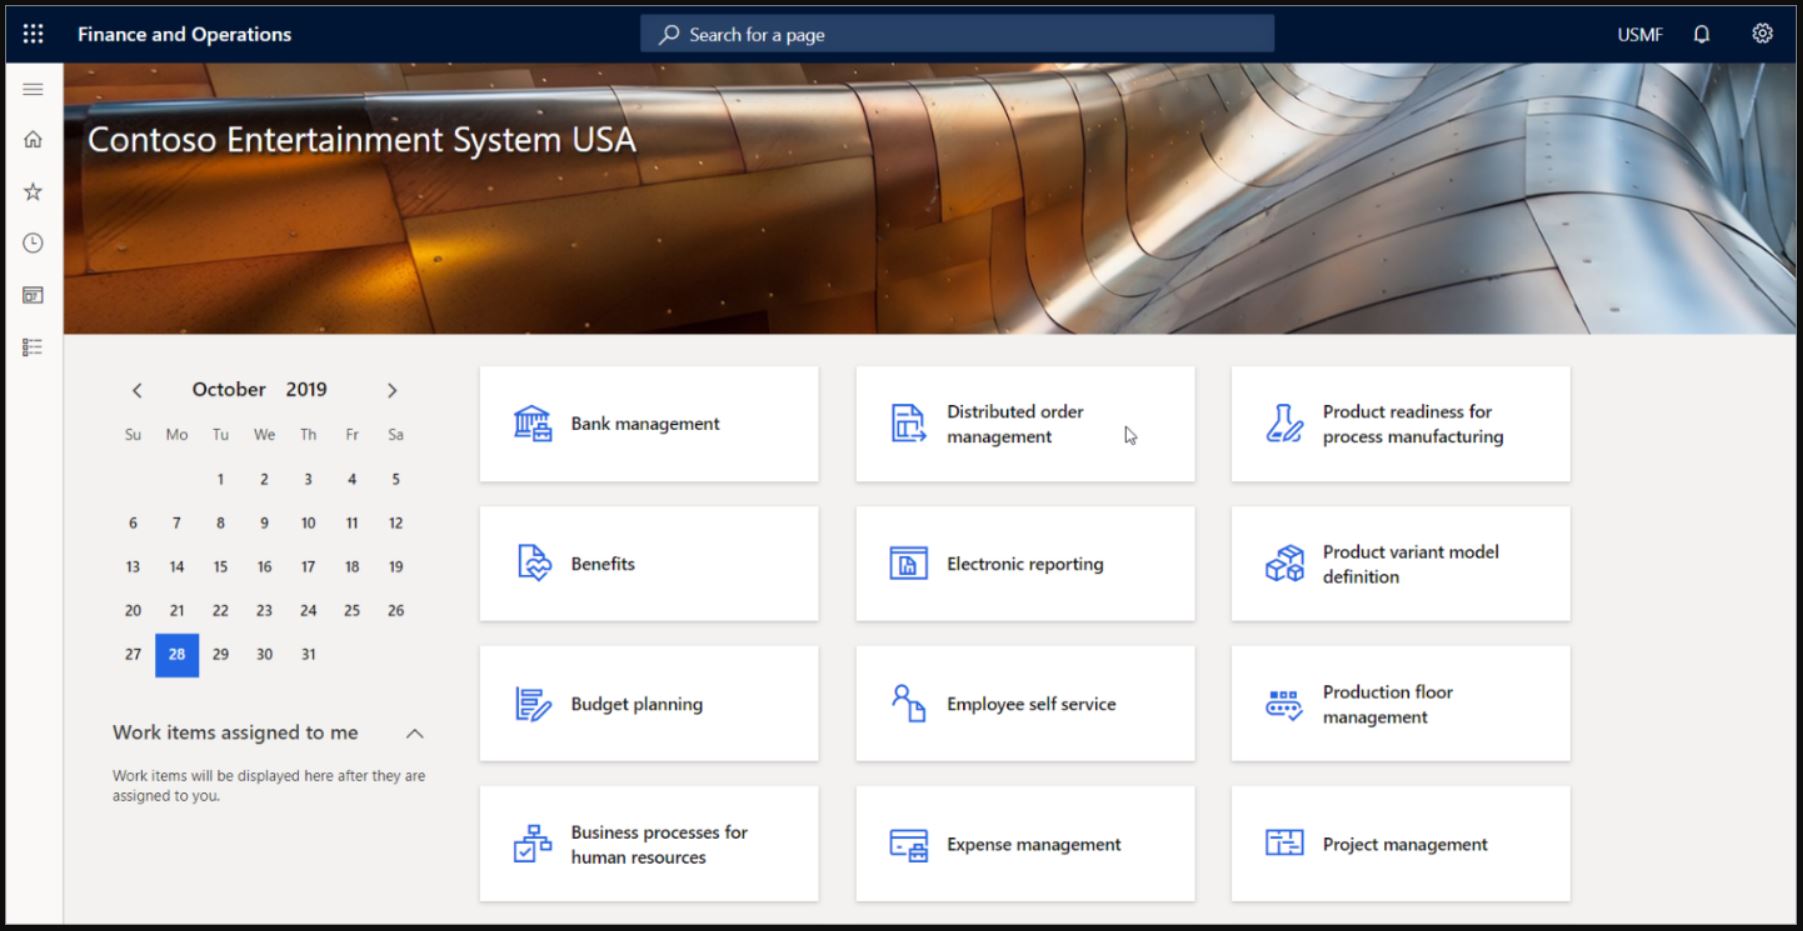
Task: Open the Modules list icon in the sidebar
Action: point(33,346)
